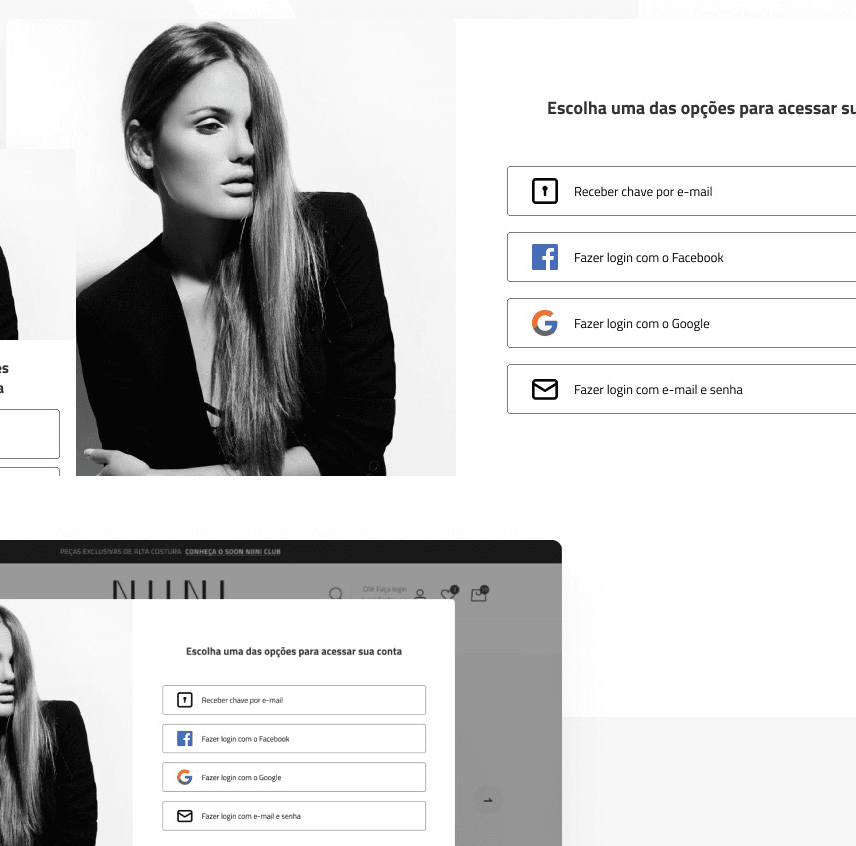Screen dimensions: 856x846
Task: Select 'Fazer login com o Google' in the small modal
Action: pos(294,777)
